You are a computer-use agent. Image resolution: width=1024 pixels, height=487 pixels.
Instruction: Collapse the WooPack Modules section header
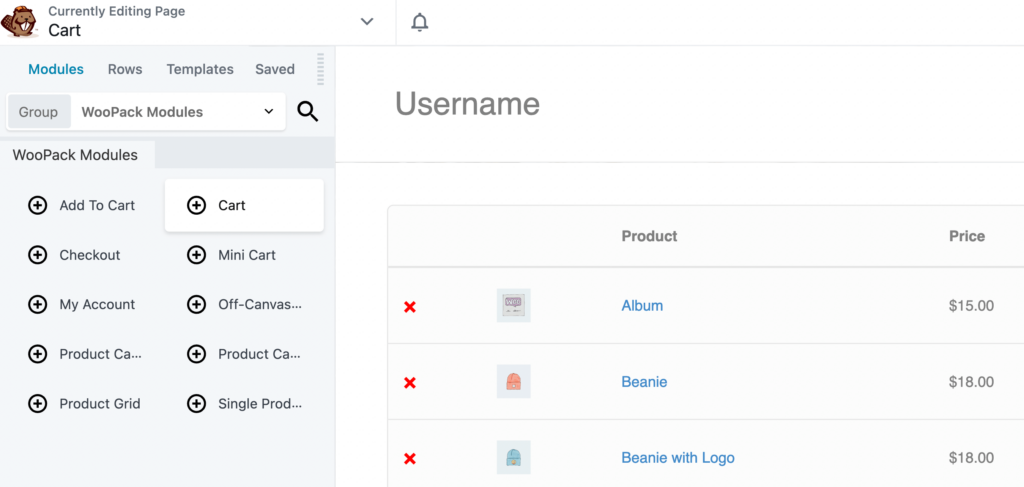click(x=75, y=155)
